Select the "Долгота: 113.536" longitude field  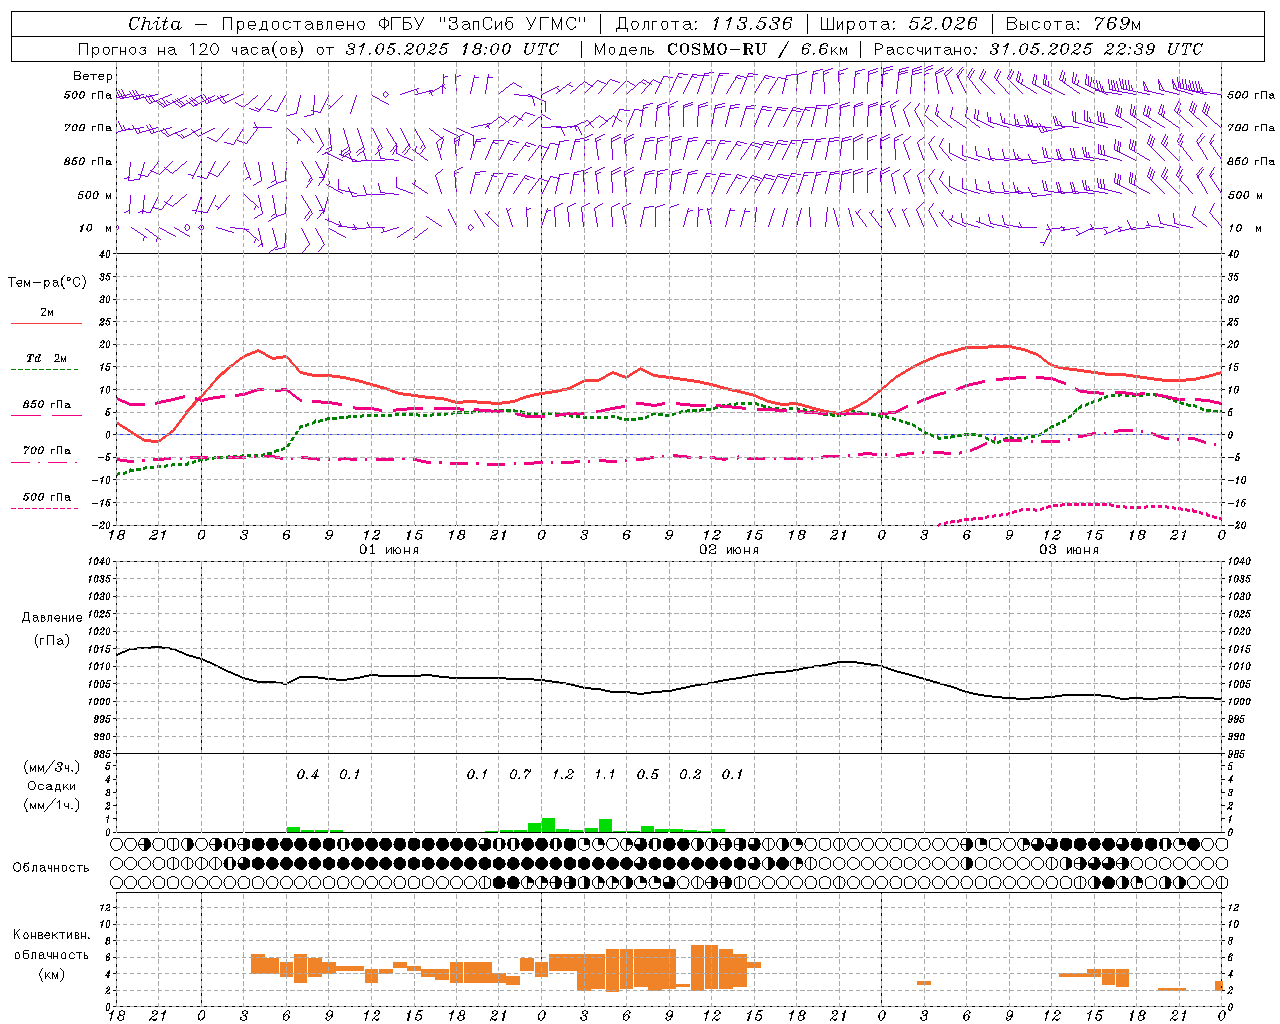click(704, 24)
